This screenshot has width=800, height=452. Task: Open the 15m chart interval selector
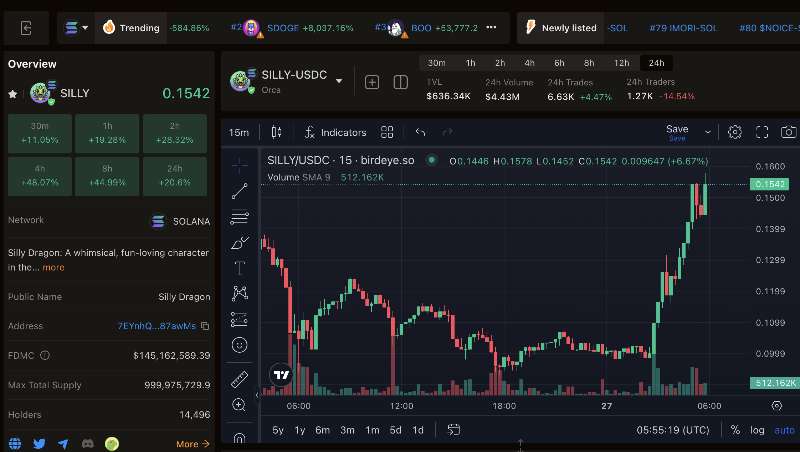point(239,133)
